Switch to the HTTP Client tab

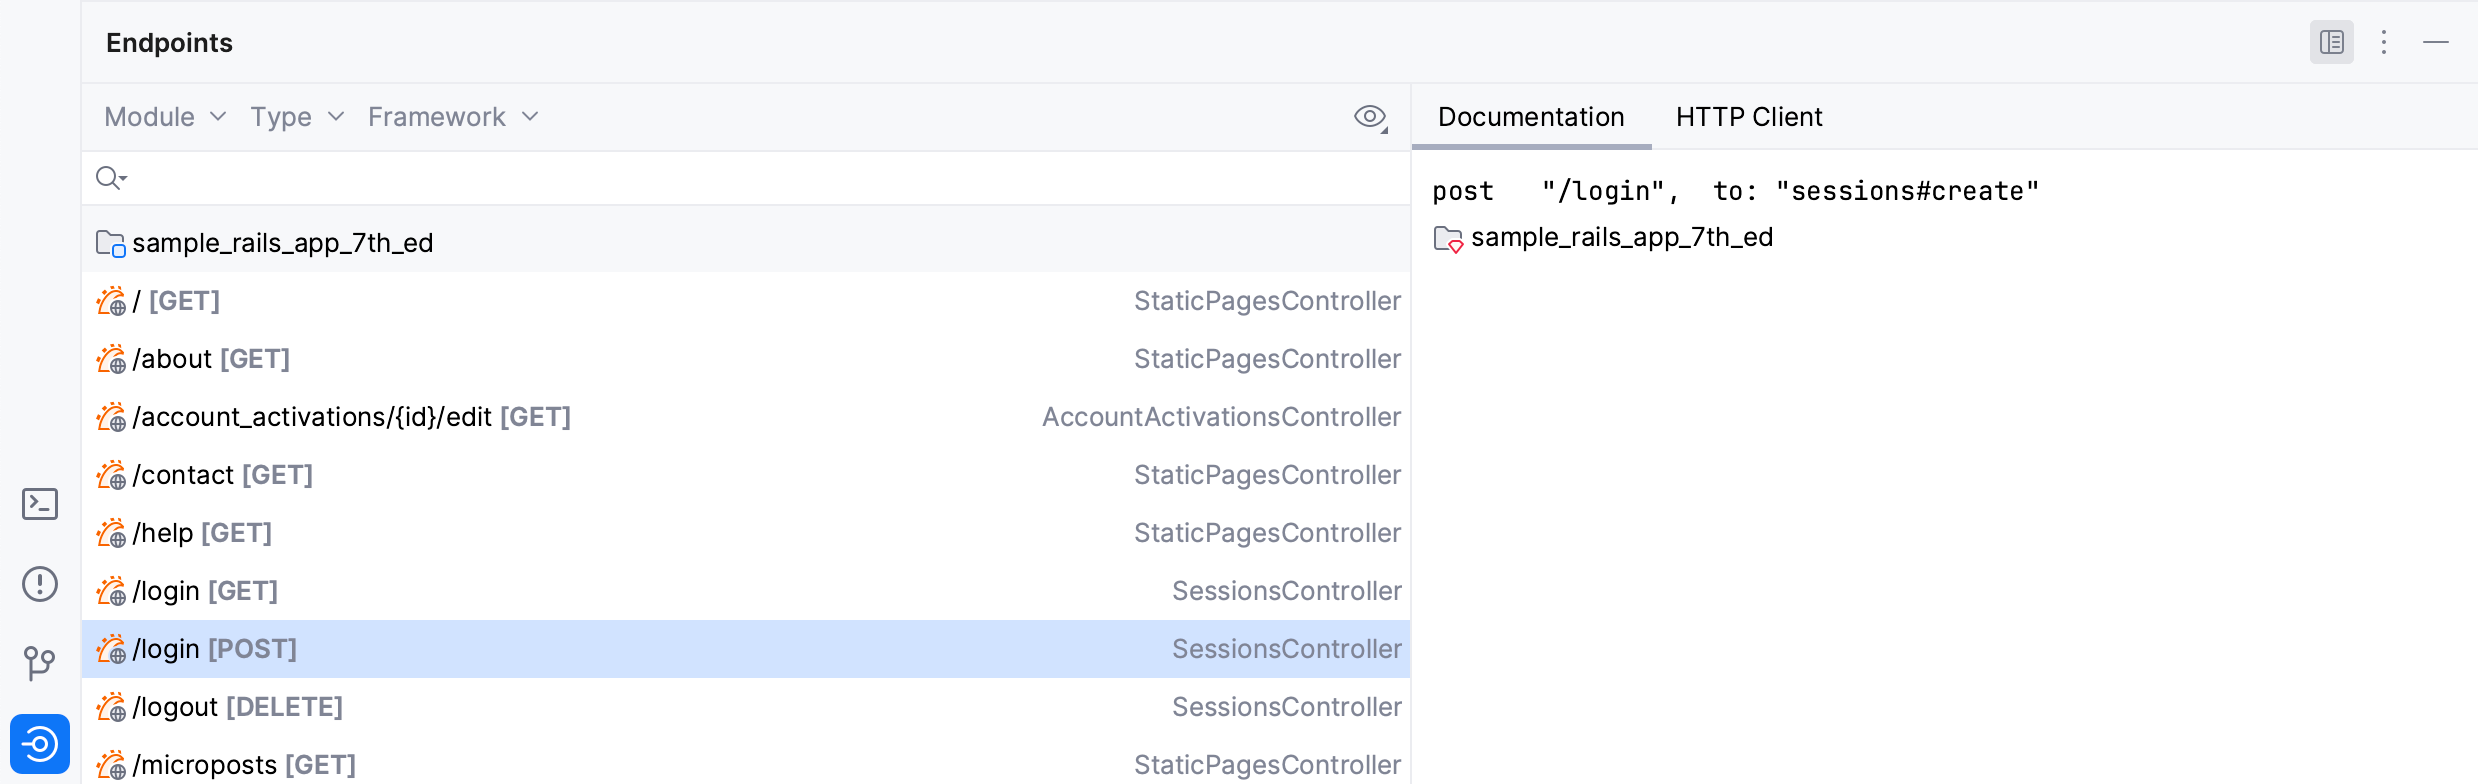tap(1748, 117)
